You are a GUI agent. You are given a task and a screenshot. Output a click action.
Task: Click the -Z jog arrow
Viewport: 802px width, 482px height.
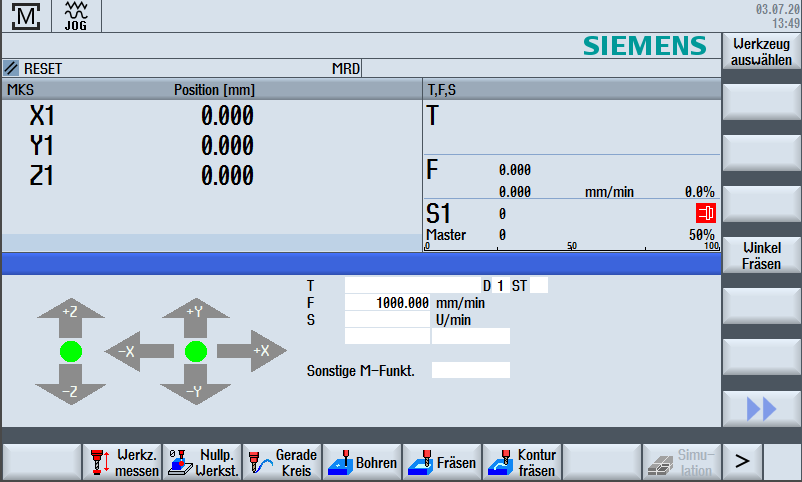point(71,385)
